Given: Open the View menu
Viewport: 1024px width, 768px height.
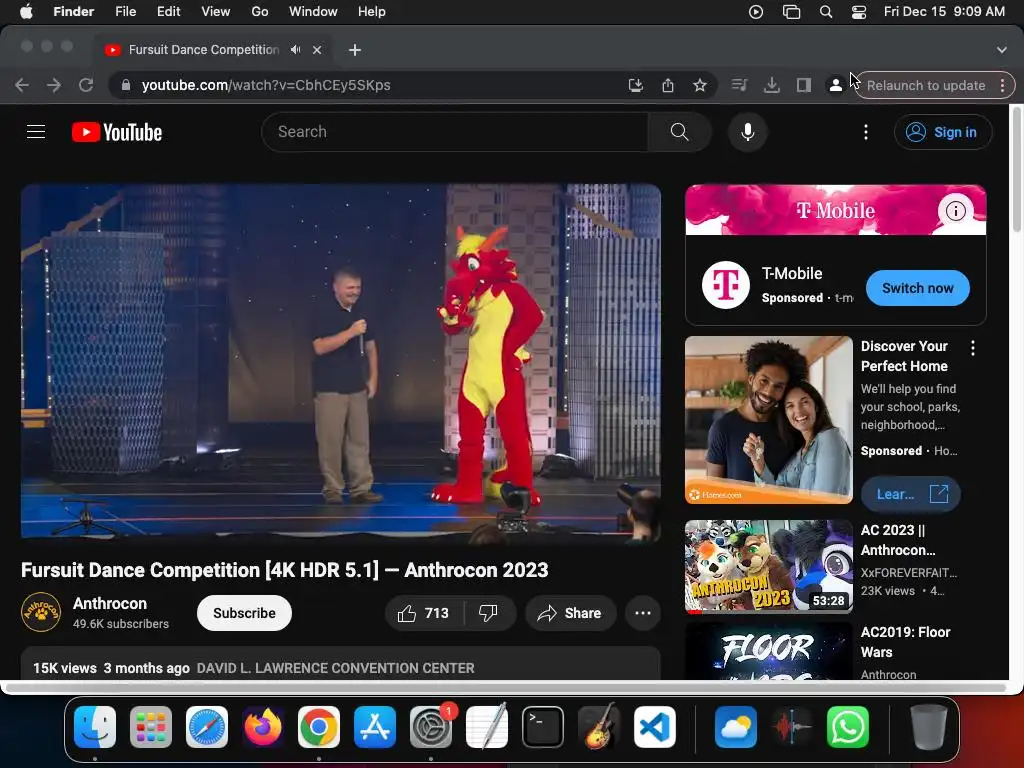Looking at the screenshot, I should (x=216, y=12).
